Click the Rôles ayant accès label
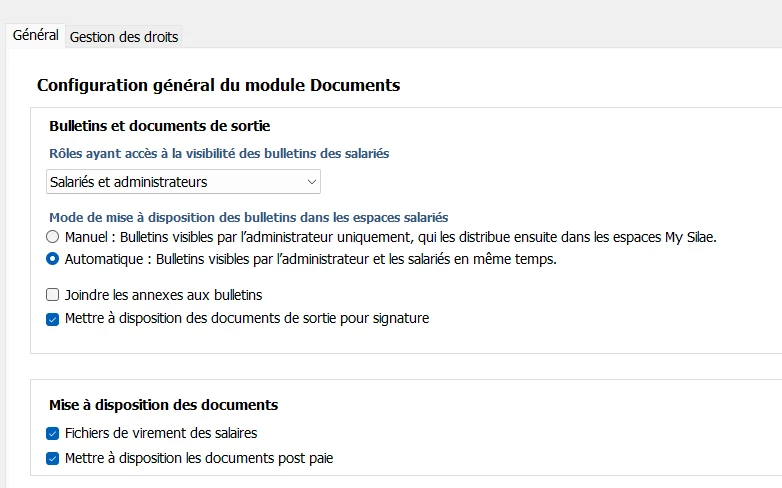This screenshot has height=488, width=782. pos(219,154)
